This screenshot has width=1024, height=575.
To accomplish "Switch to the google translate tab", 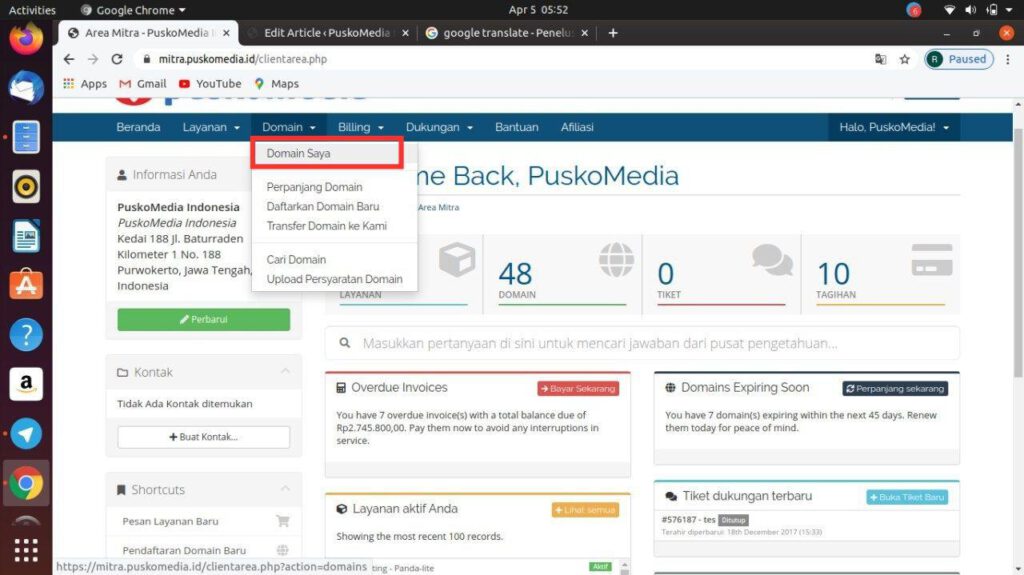I will [507, 33].
